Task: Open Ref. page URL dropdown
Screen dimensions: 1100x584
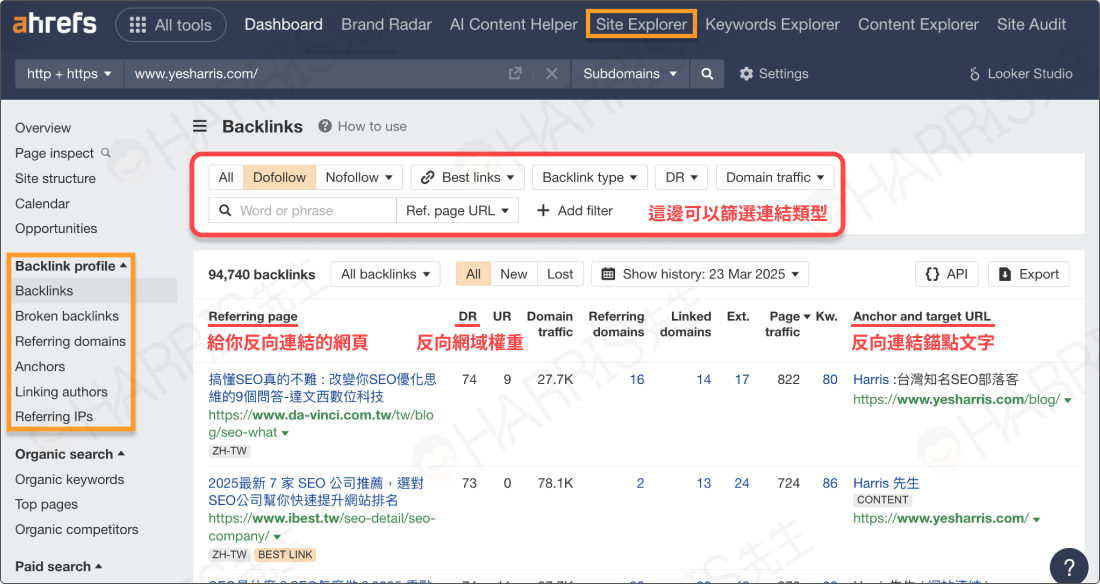Action: pyautogui.click(x=457, y=211)
